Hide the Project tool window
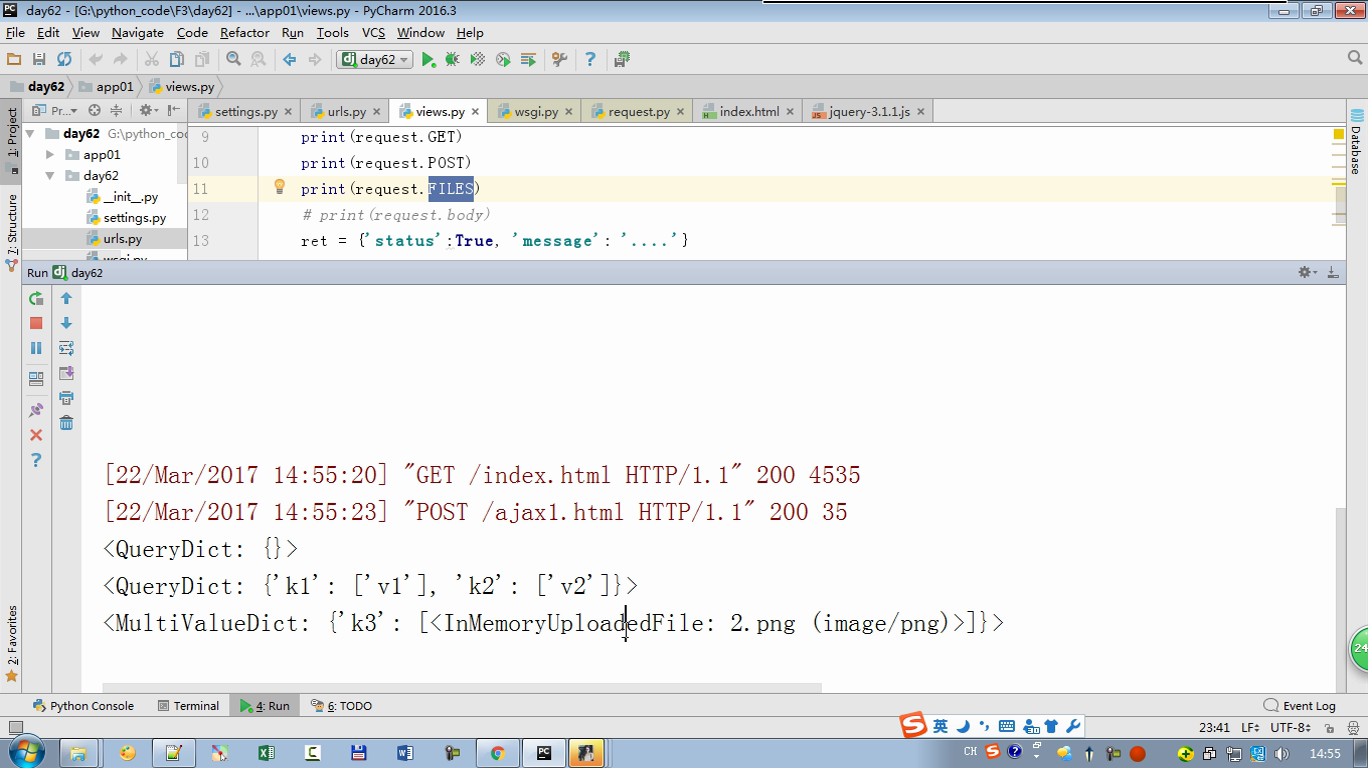The width and height of the screenshot is (1368, 768). [174, 110]
